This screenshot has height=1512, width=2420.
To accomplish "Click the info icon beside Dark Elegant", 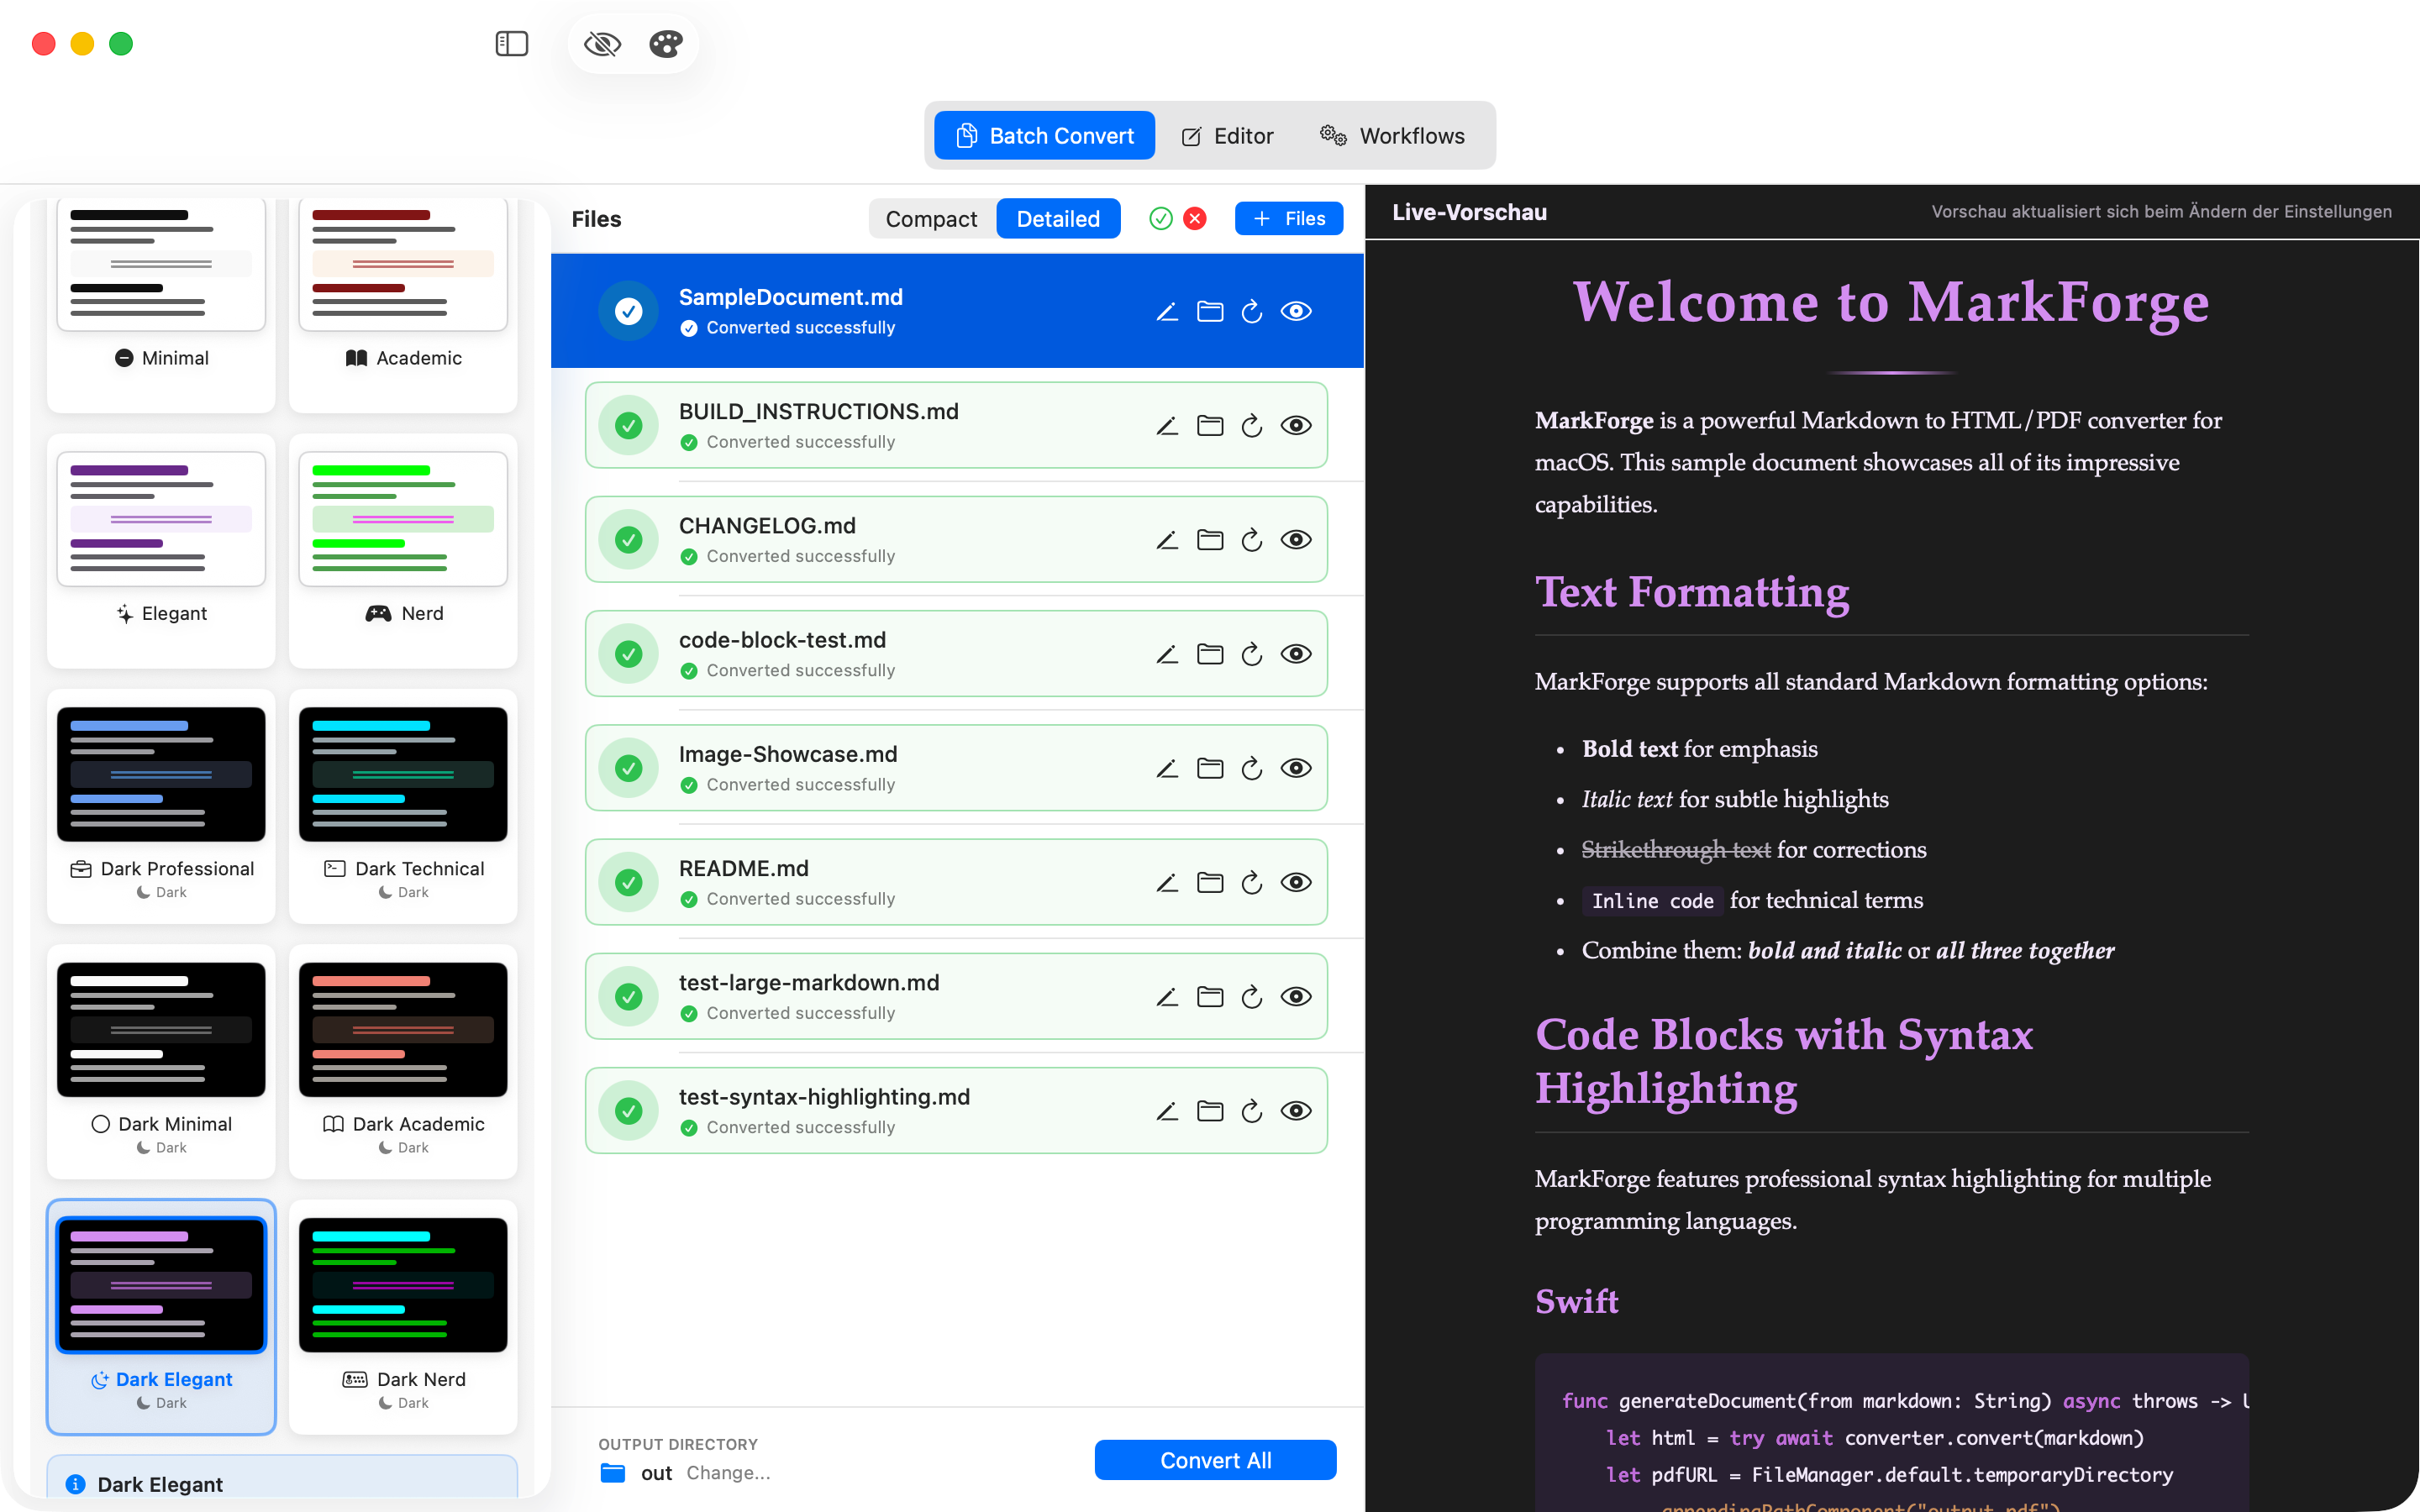I will pos(75,1484).
